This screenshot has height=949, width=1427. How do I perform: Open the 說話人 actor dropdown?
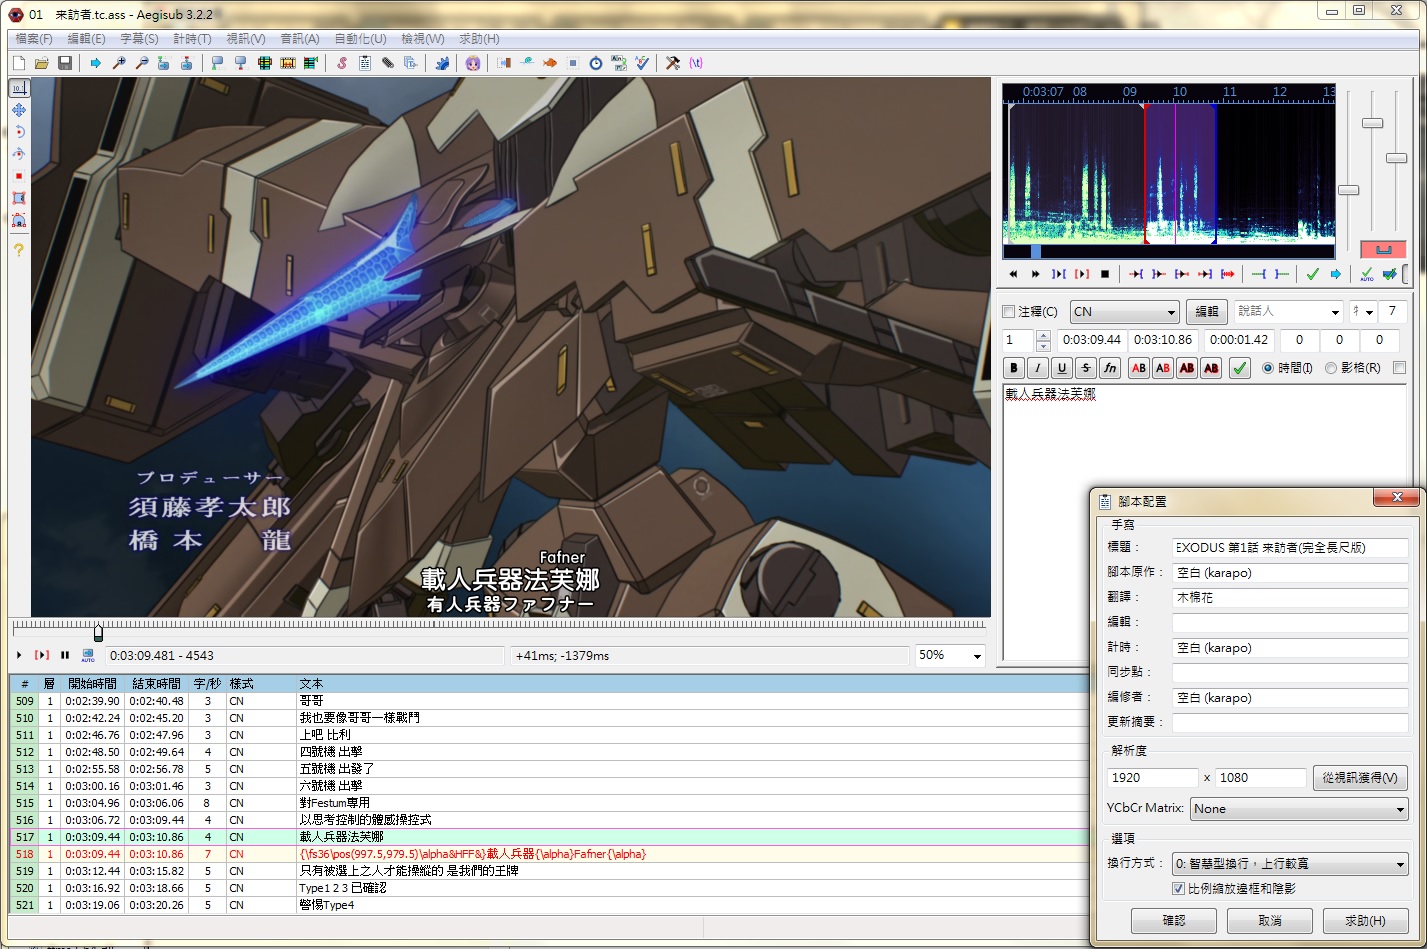point(1334,312)
